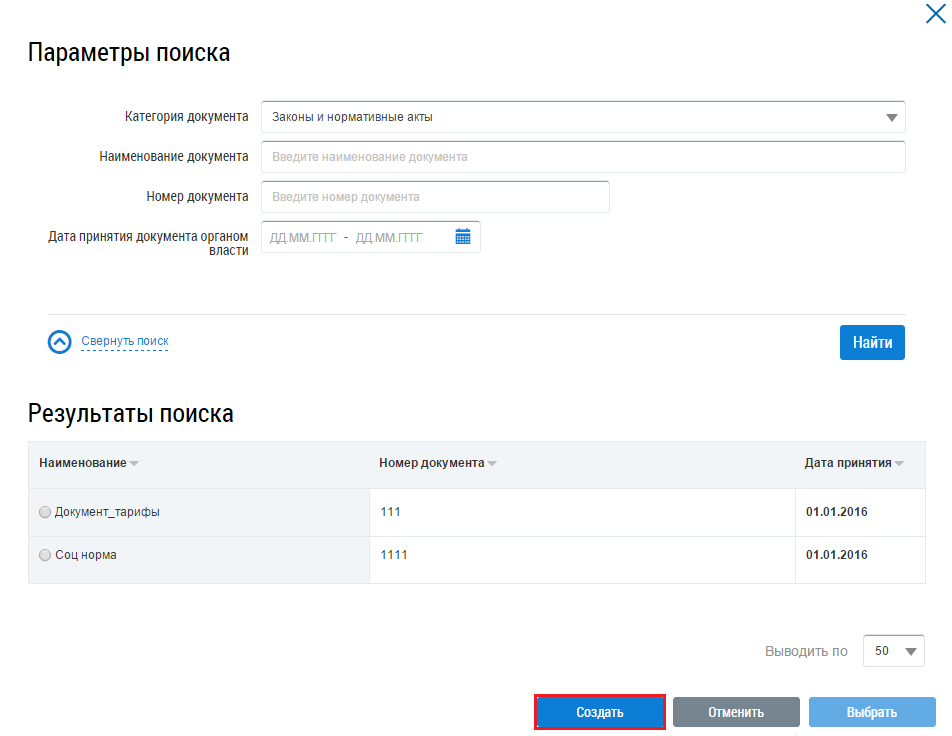This screenshot has width=952, height=736.
Task: Sort by Наименование column arrow
Action: pos(134,464)
